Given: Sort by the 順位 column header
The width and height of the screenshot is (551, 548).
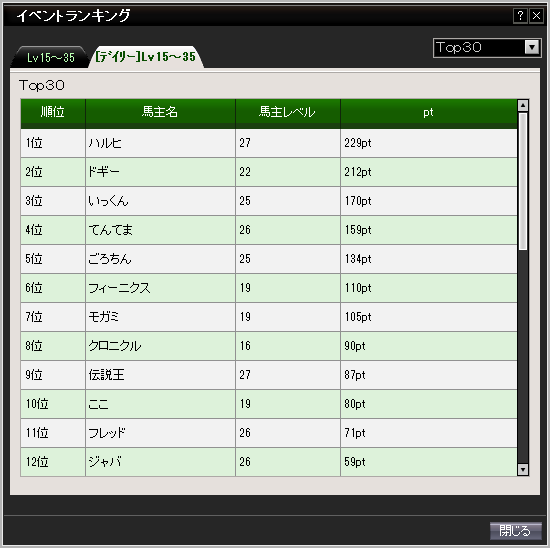Looking at the screenshot, I should [x=53, y=113].
